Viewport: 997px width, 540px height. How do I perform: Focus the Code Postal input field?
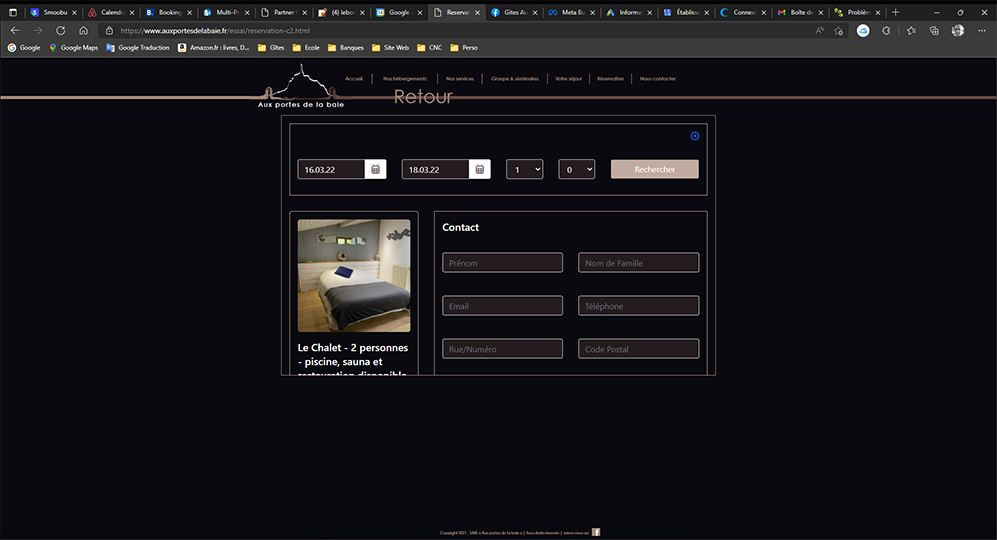[638, 349]
